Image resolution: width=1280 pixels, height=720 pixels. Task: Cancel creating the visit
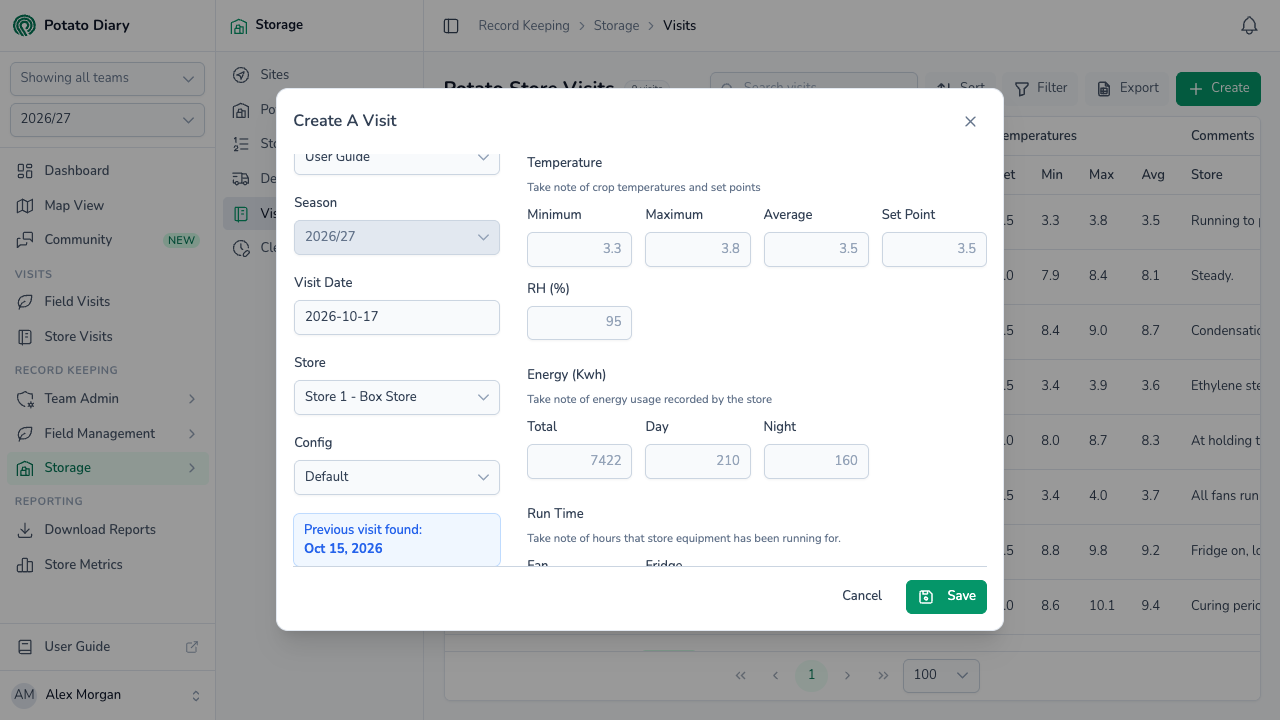click(x=862, y=596)
